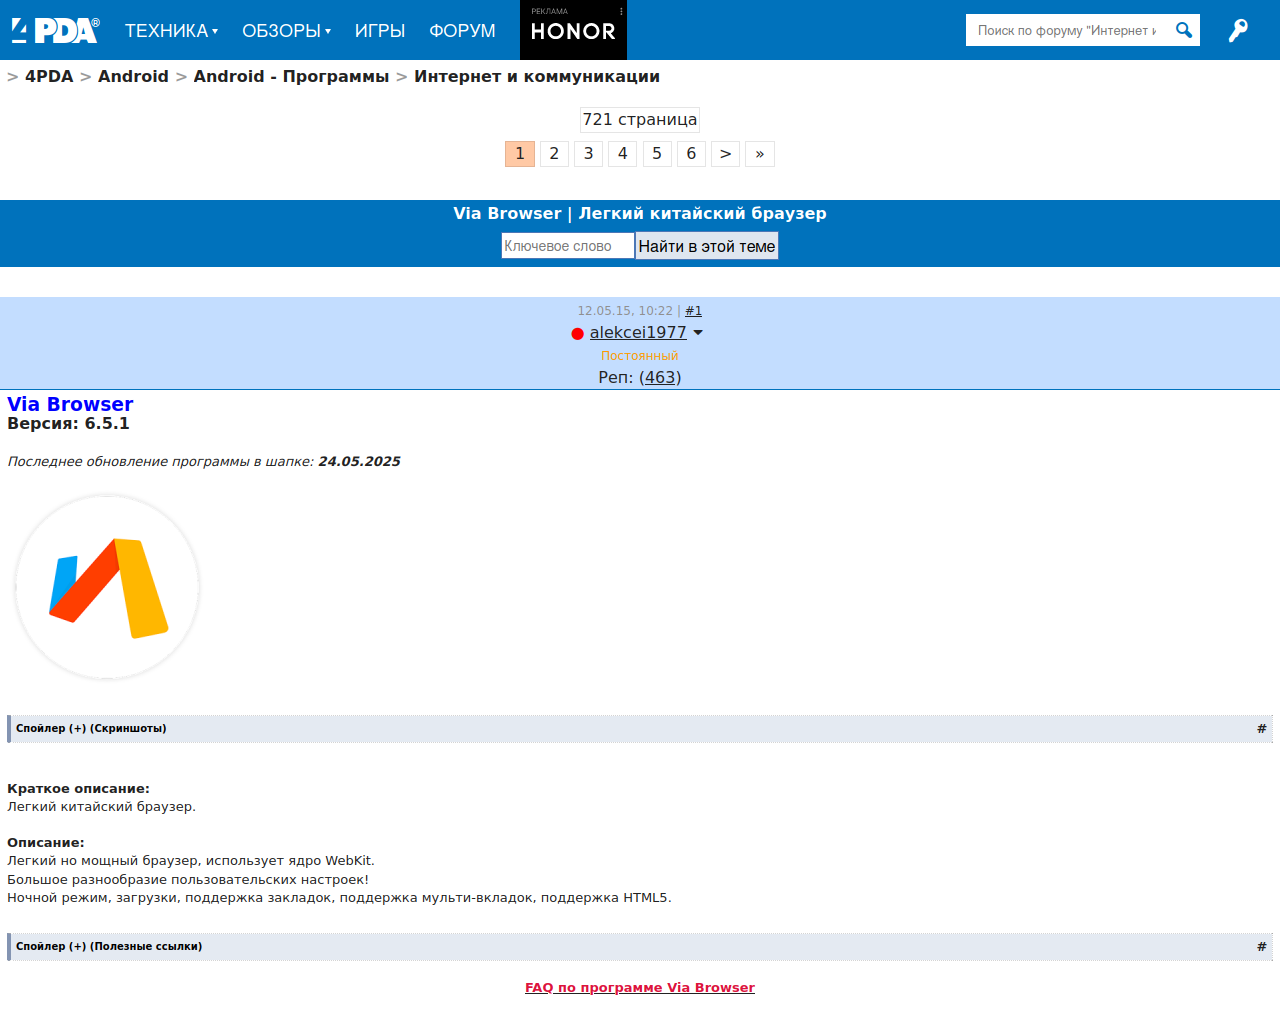1280x1024 pixels.
Task: Go to page 5
Action: 657,153
